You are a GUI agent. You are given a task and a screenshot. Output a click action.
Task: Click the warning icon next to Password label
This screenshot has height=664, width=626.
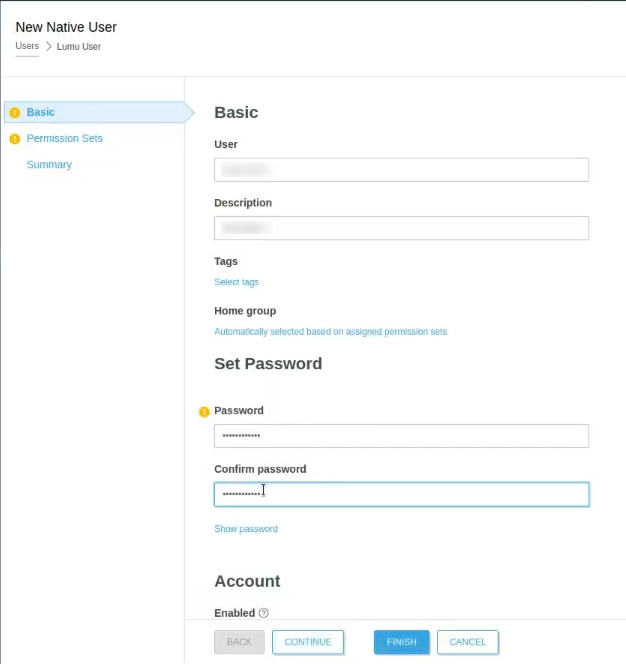[x=204, y=411]
